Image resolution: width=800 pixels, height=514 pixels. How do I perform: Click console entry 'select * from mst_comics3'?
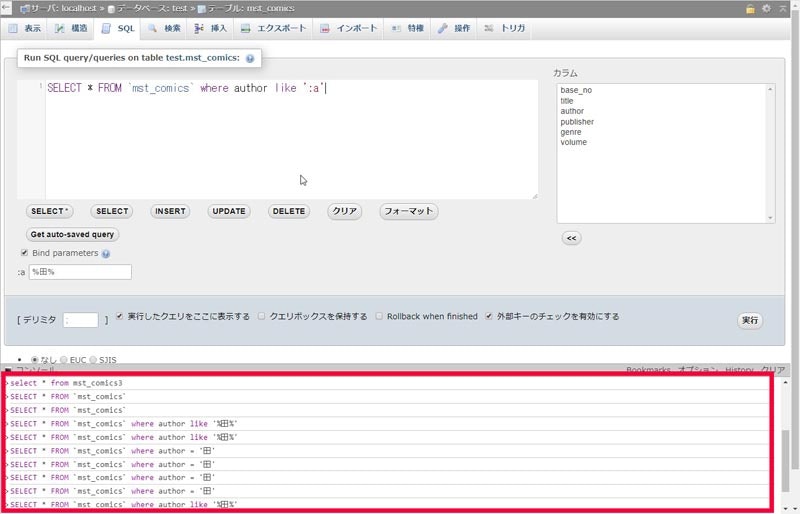point(66,383)
